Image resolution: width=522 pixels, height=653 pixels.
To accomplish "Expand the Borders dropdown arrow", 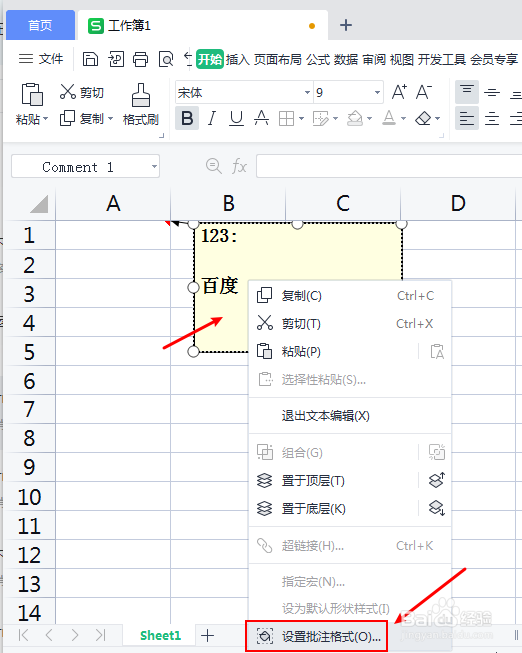I will [x=301, y=119].
